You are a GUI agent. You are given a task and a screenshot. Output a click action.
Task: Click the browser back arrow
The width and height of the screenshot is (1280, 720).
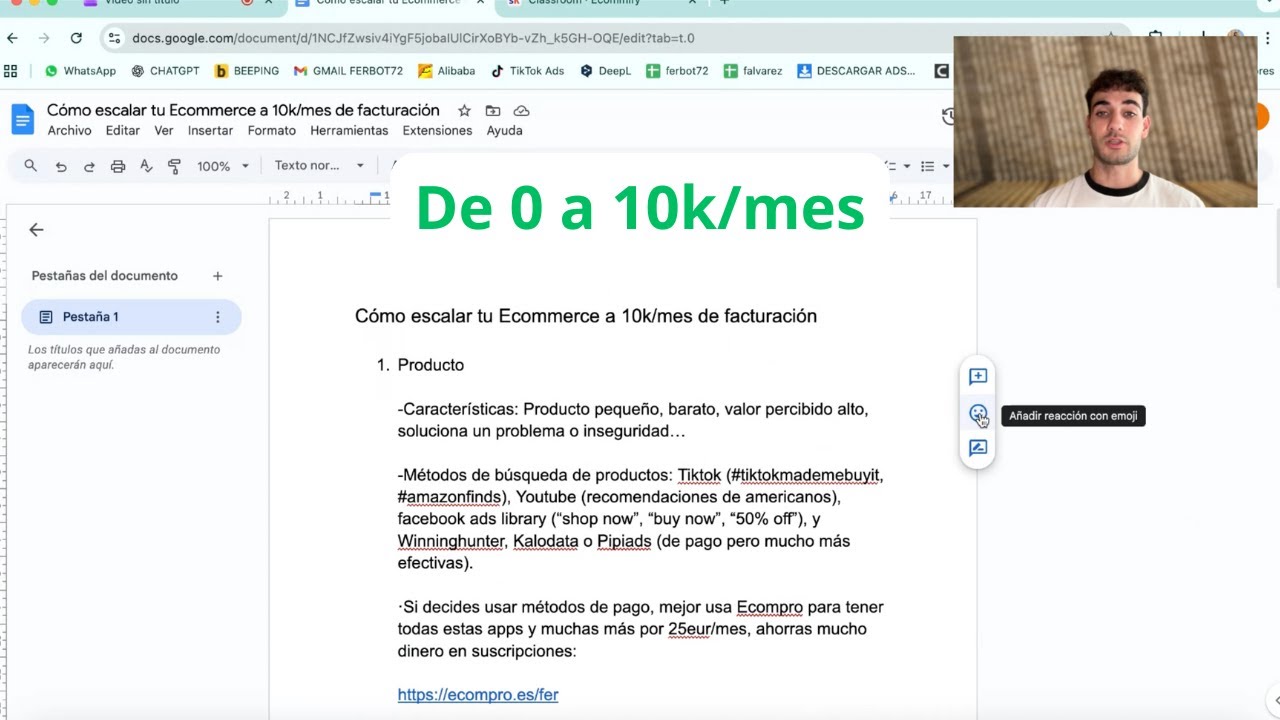[12, 38]
